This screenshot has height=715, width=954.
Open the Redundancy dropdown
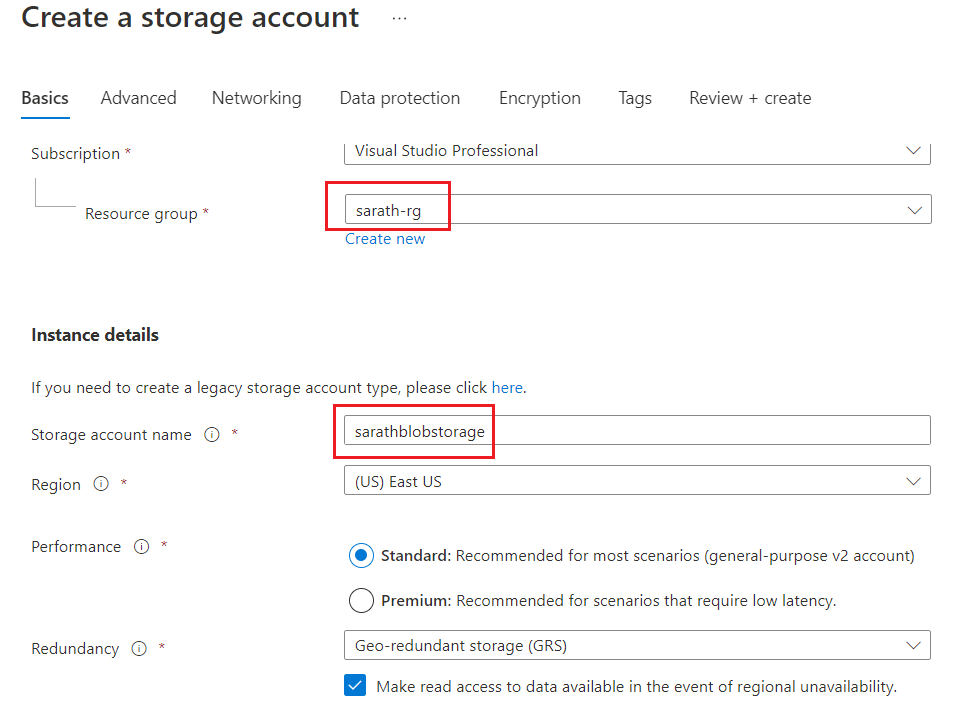point(912,645)
